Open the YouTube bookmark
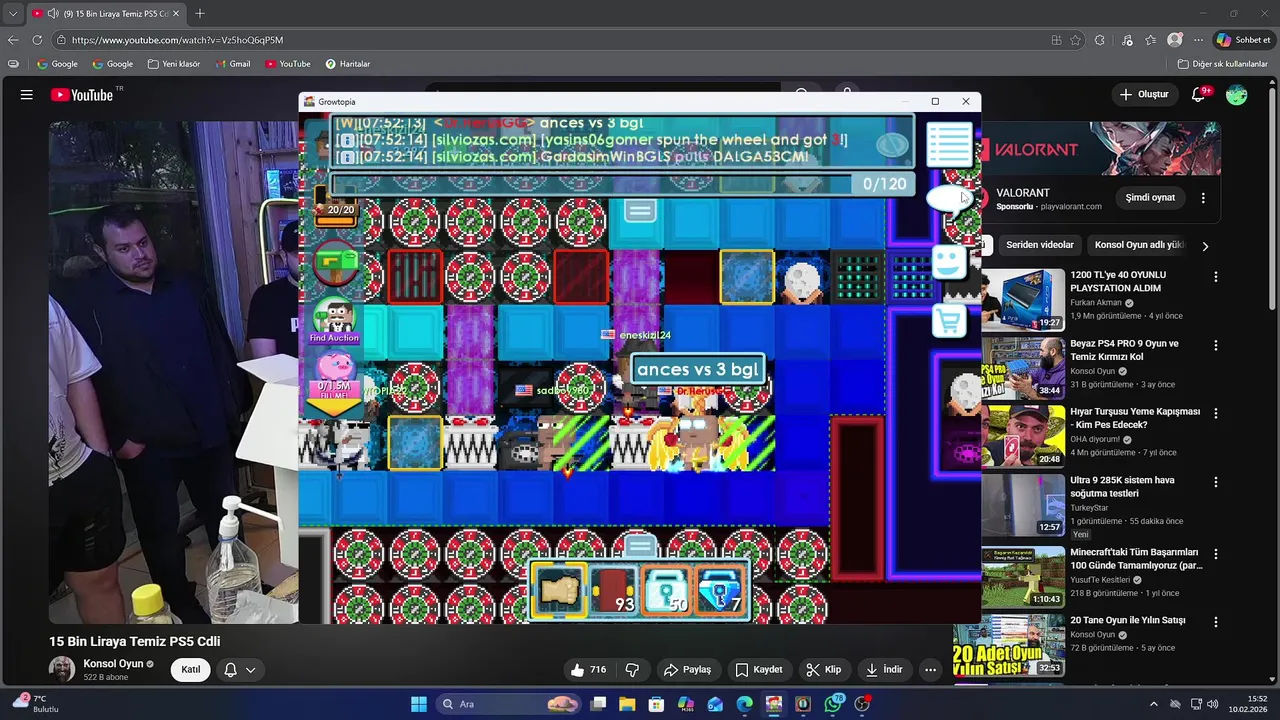This screenshot has height=720, width=1280. [288, 64]
